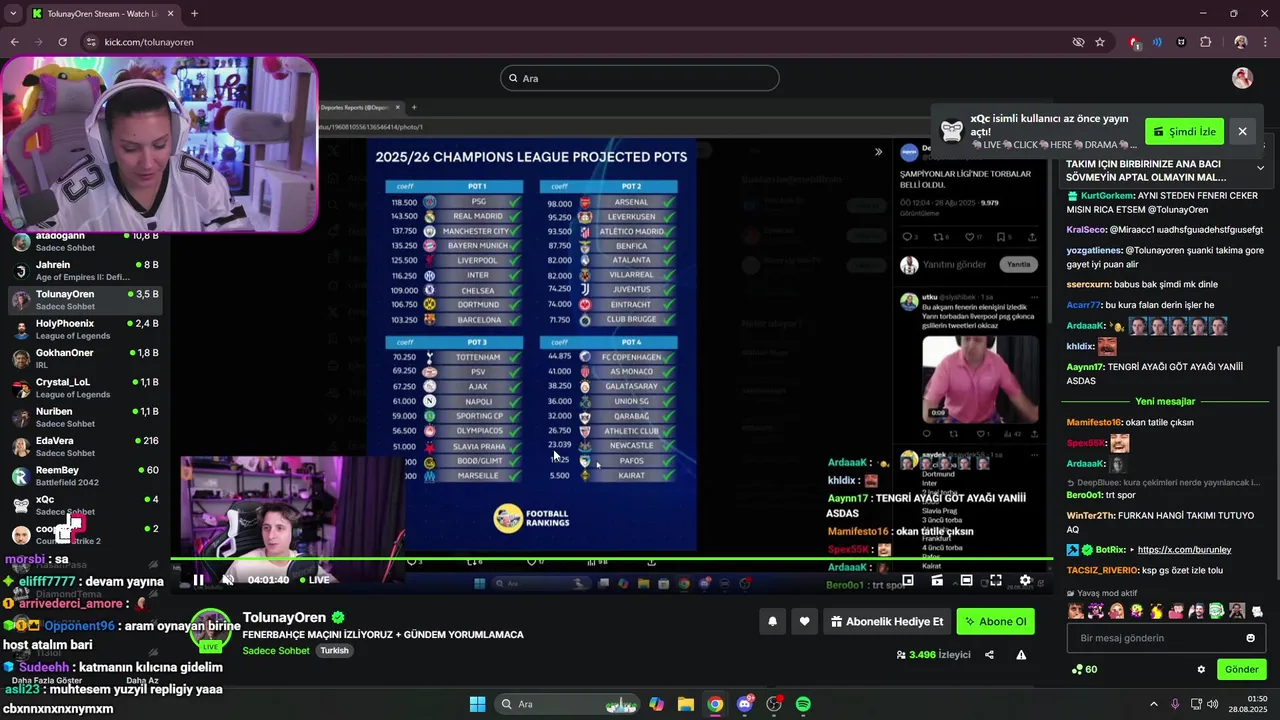Screen dimensions: 1280x720
Task: Click the Turkish language tag
Action: (x=334, y=650)
